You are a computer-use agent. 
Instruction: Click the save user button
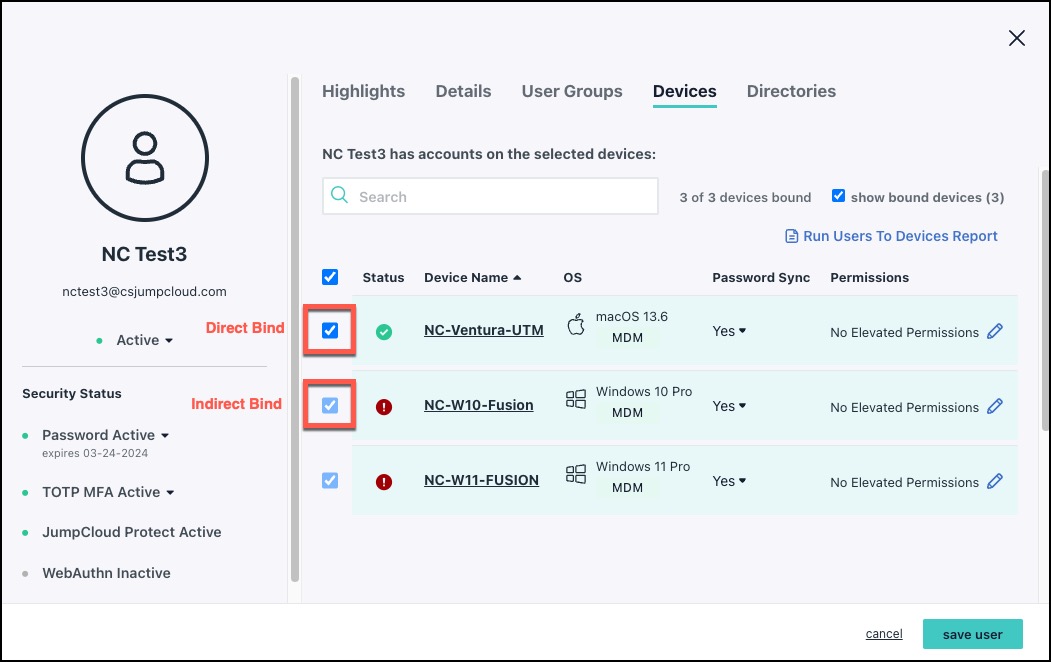click(x=972, y=634)
